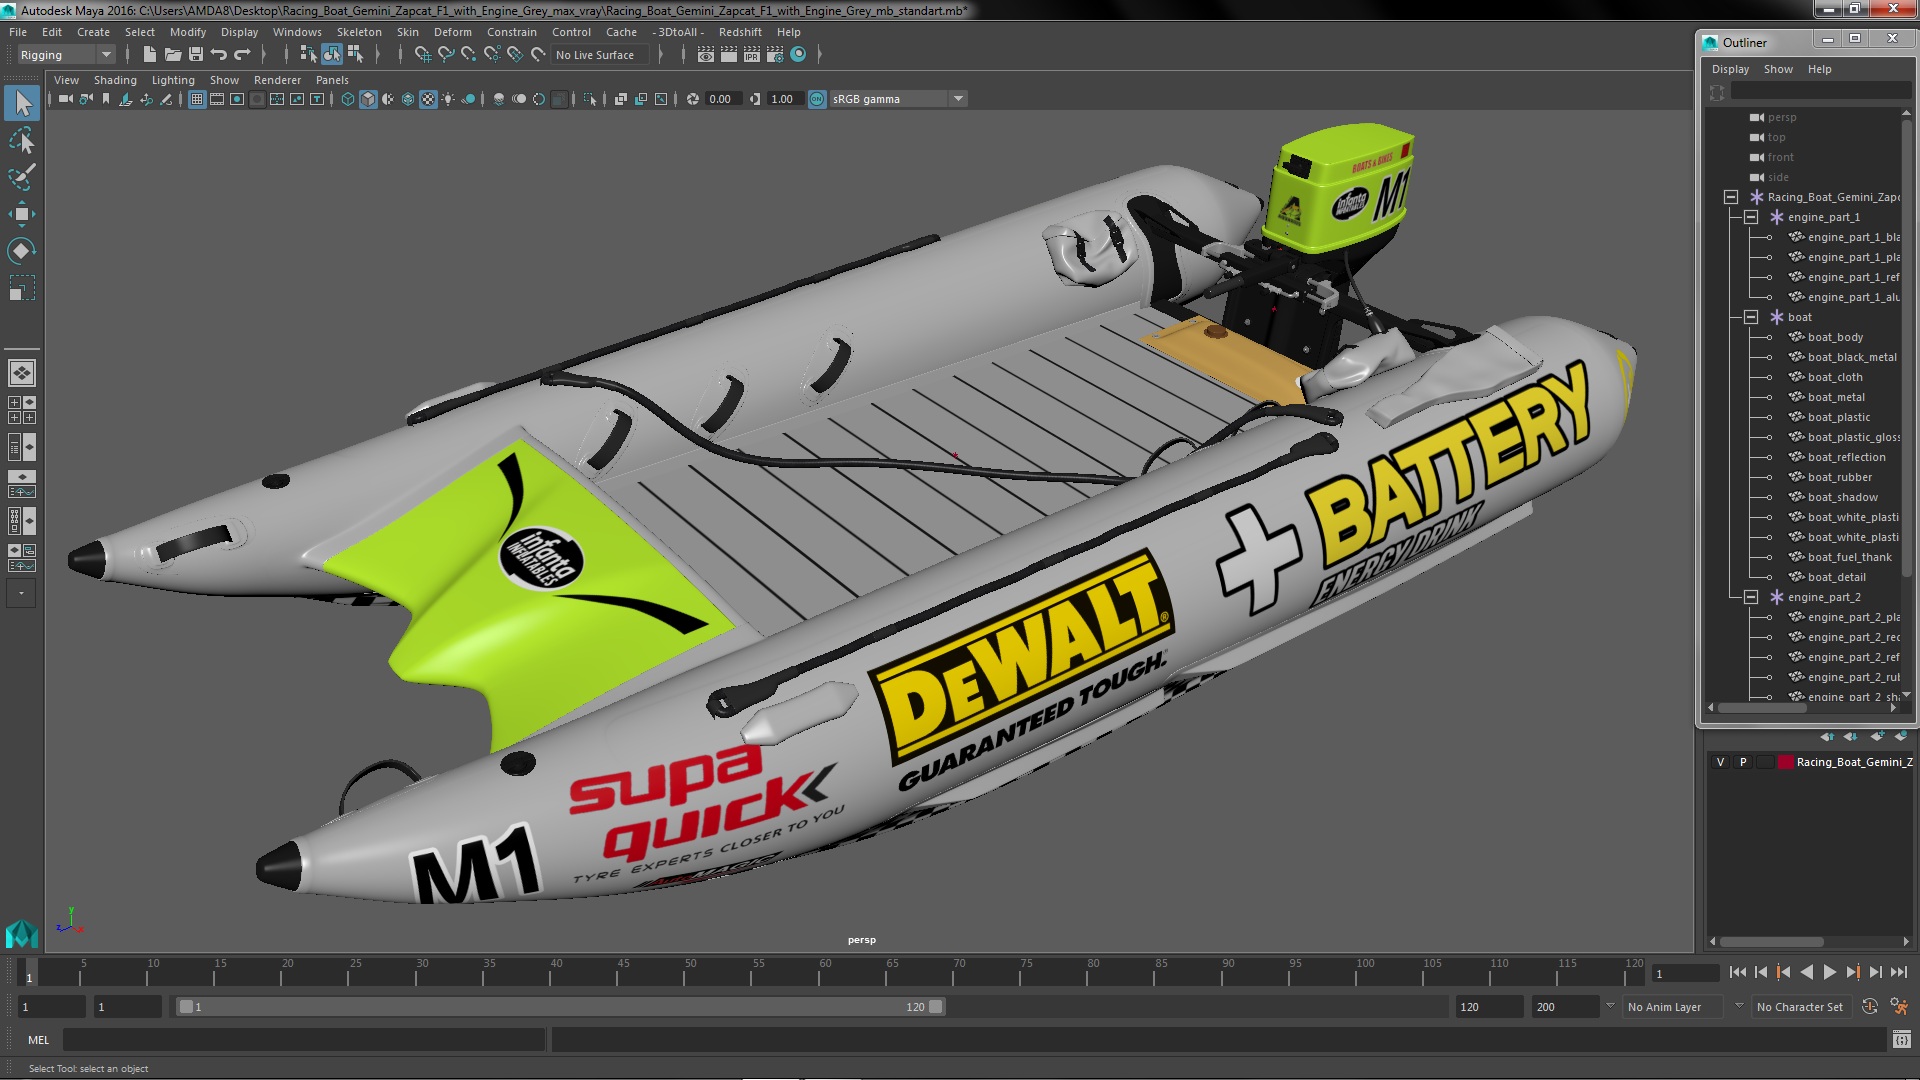
Task: Click the No Live Surface field
Action: click(601, 55)
